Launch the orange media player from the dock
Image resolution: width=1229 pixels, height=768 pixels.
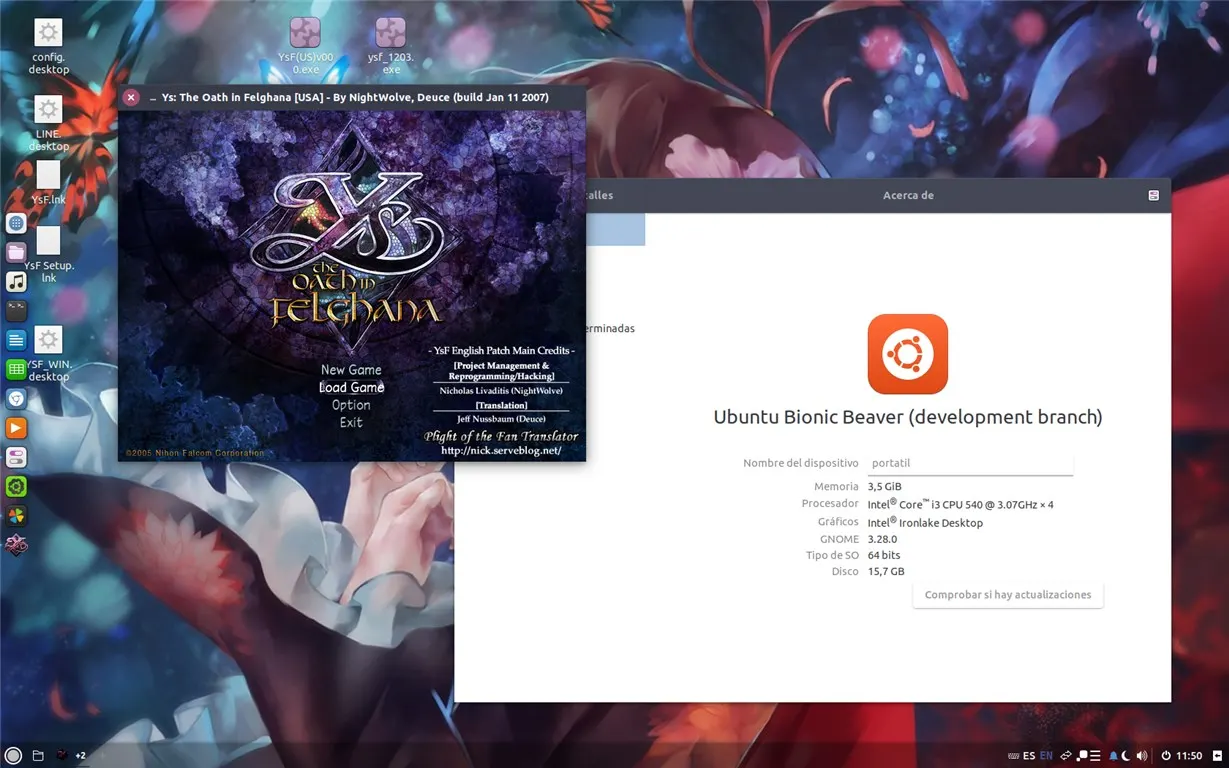coord(15,427)
